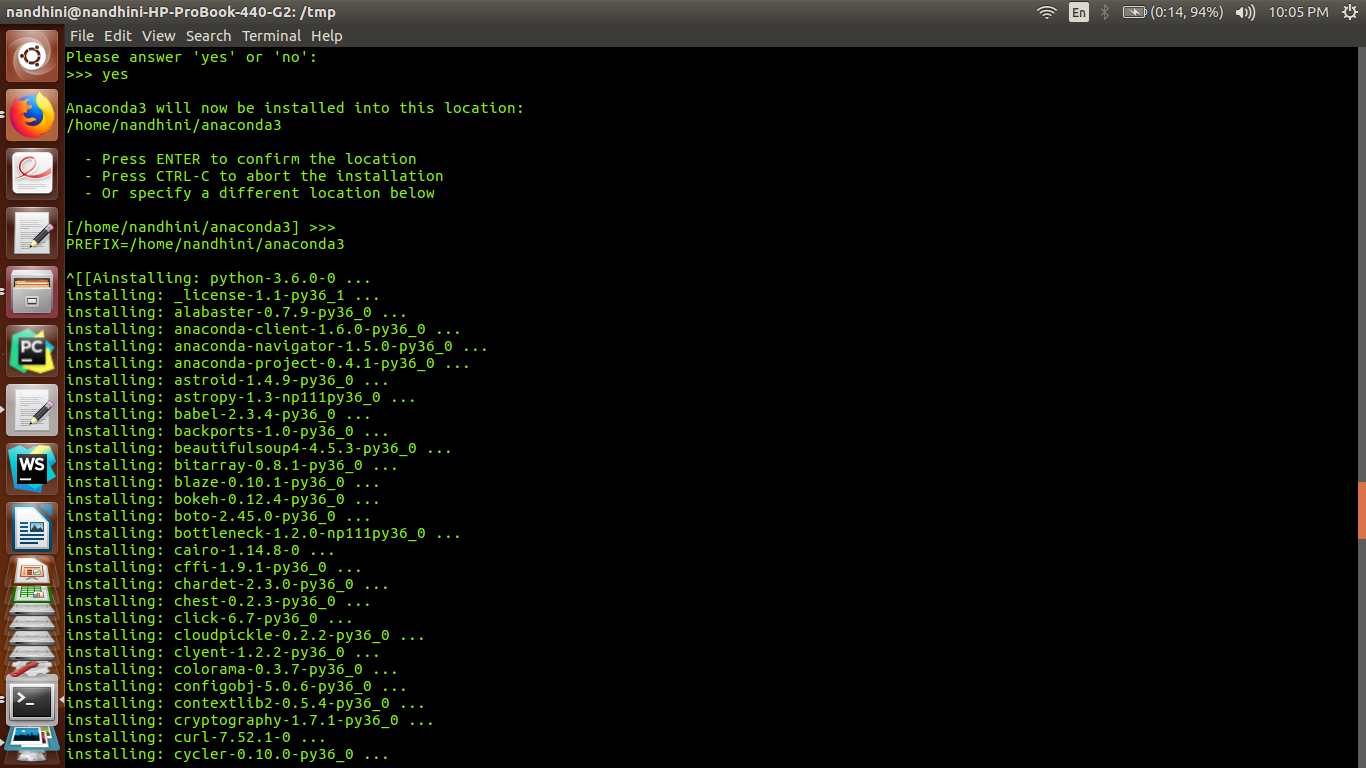Image resolution: width=1366 pixels, height=768 pixels.
Task: Click 'Press ENTER to confirm the location'
Action: [x=259, y=159]
